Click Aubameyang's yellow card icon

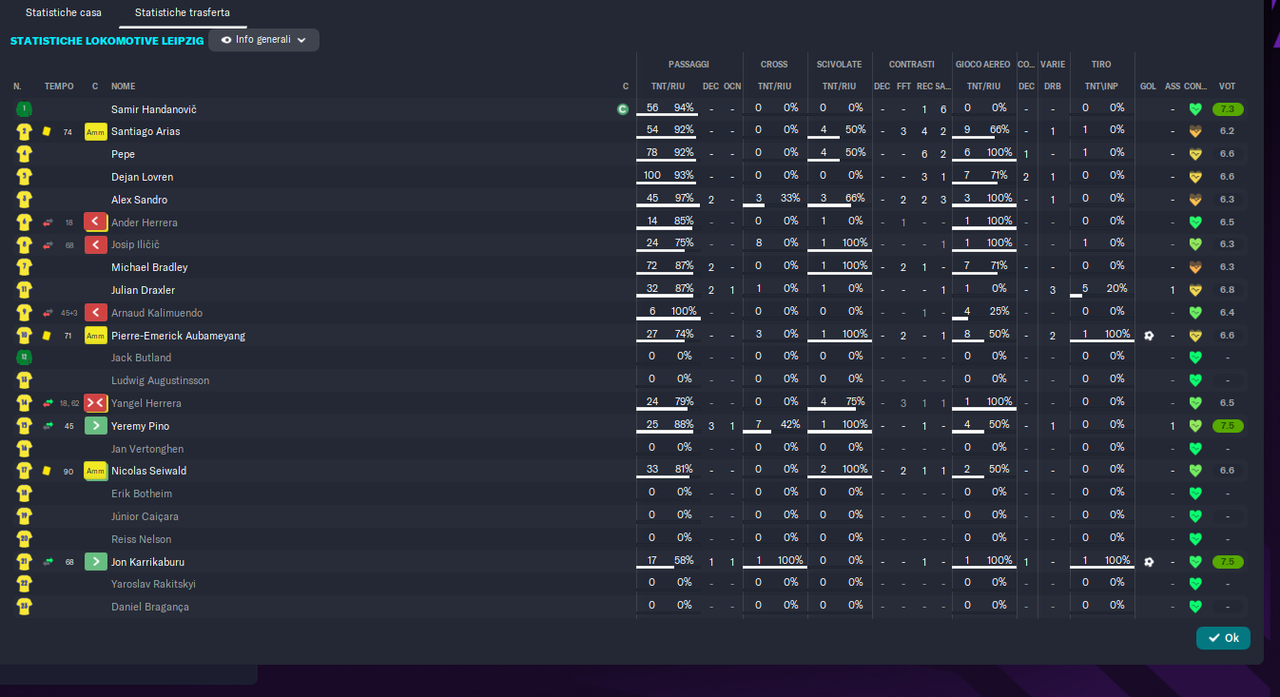46,335
